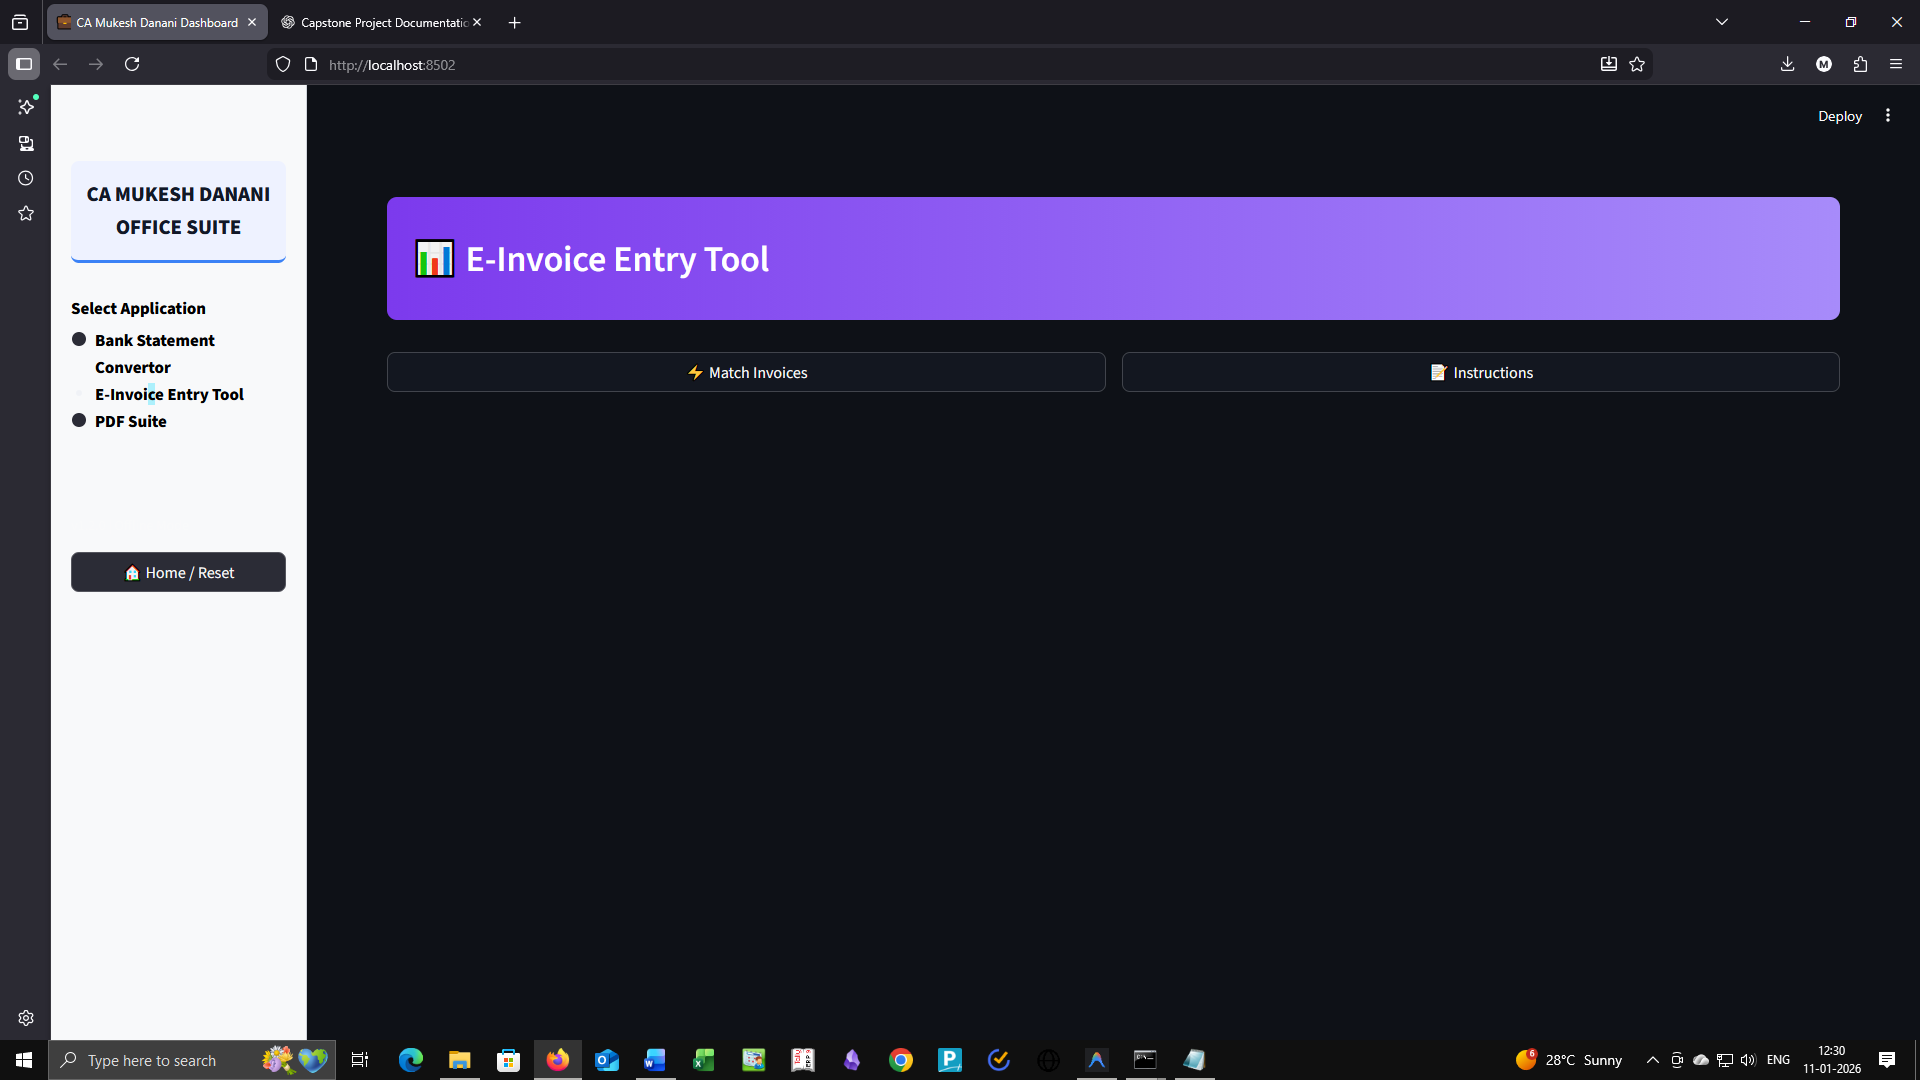The width and height of the screenshot is (1920, 1080).
Task: Open Firefox application hamburger menu
Action: pyautogui.click(x=1896, y=64)
